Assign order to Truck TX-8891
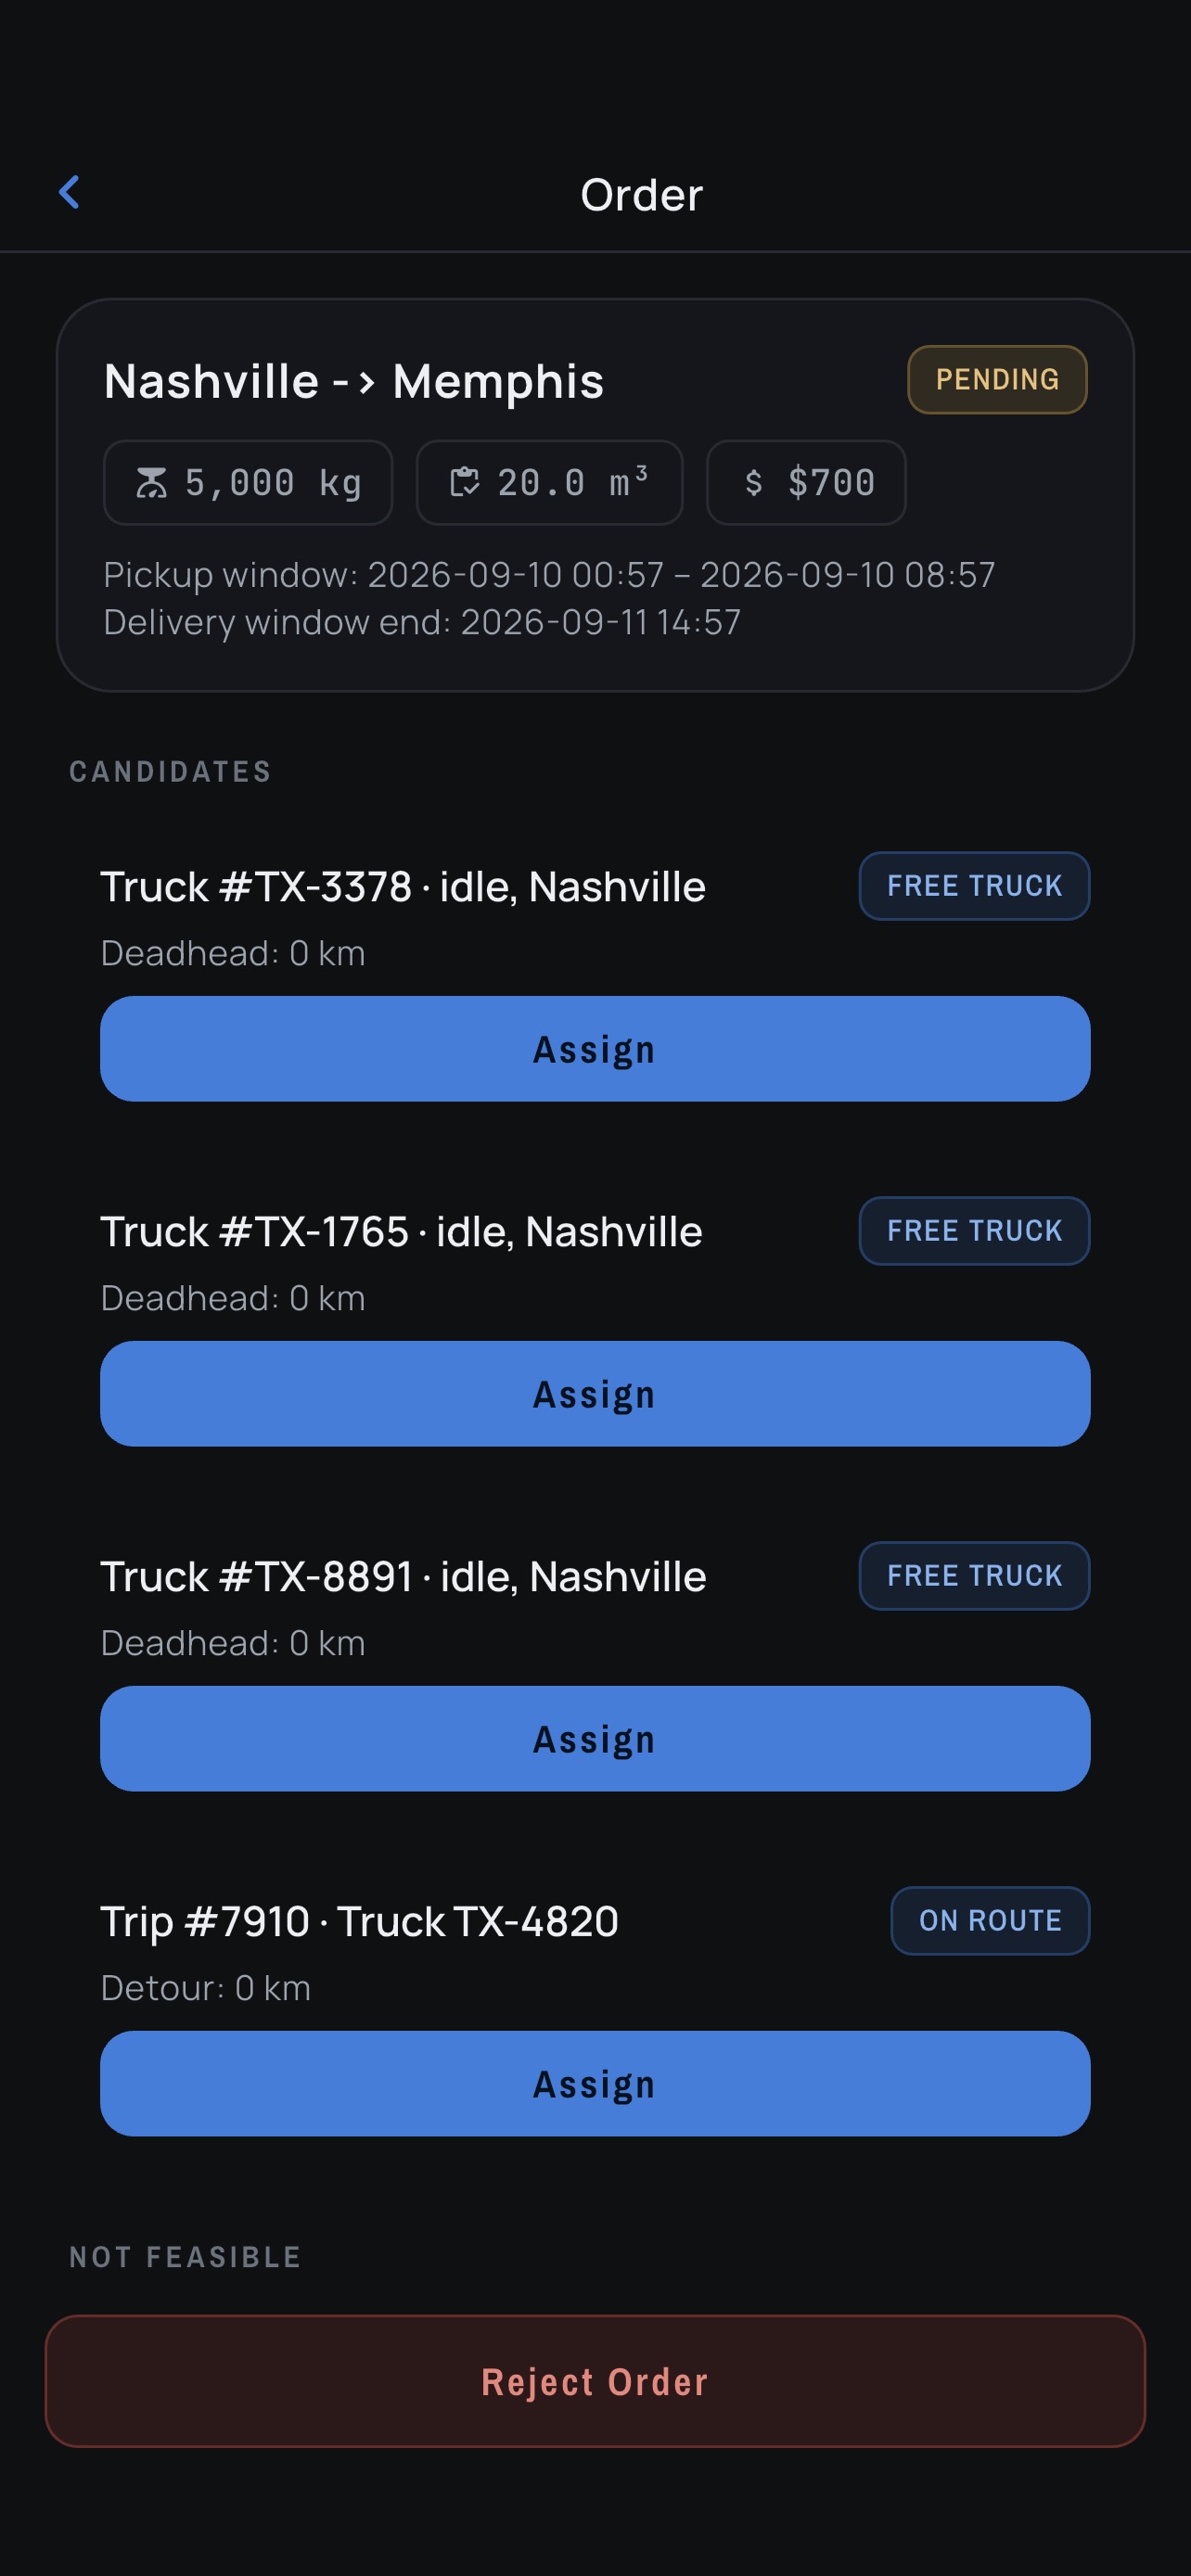 tap(595, 1739)
